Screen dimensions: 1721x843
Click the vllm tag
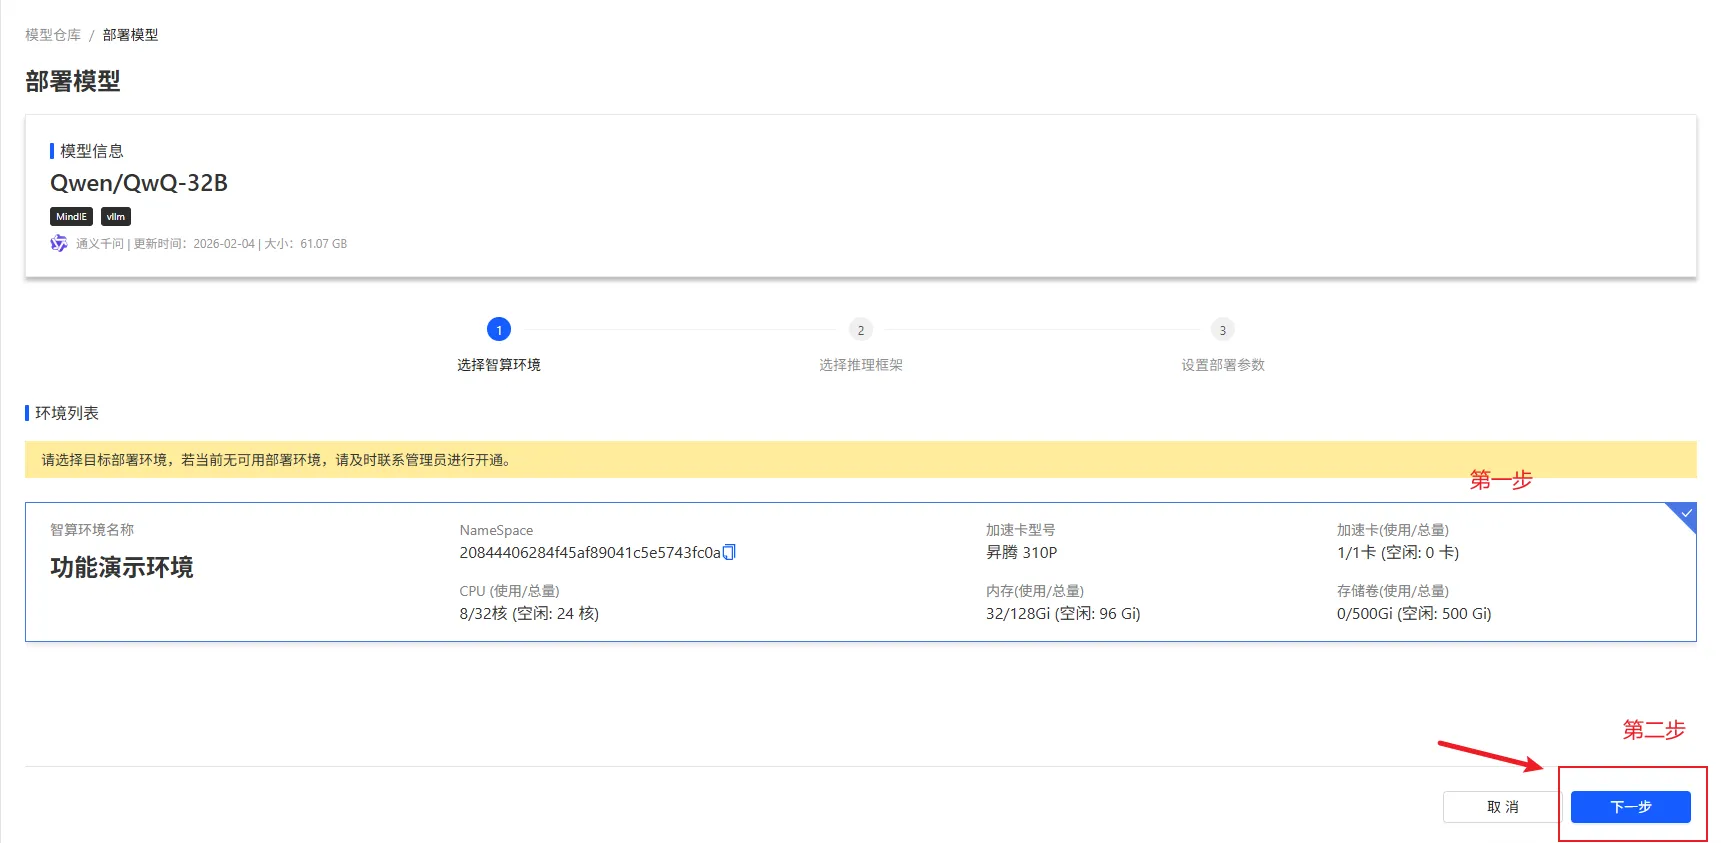point(116,216)
